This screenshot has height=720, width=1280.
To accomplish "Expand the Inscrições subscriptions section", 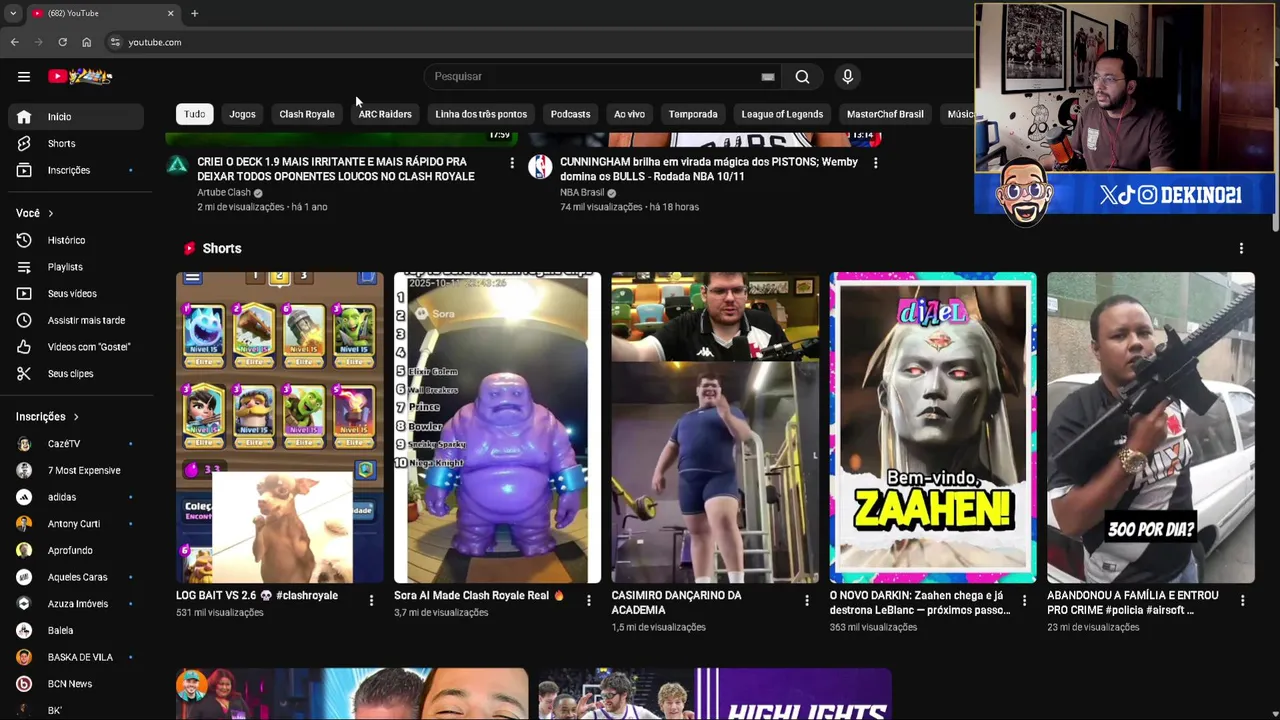I will tap(47, 417).
